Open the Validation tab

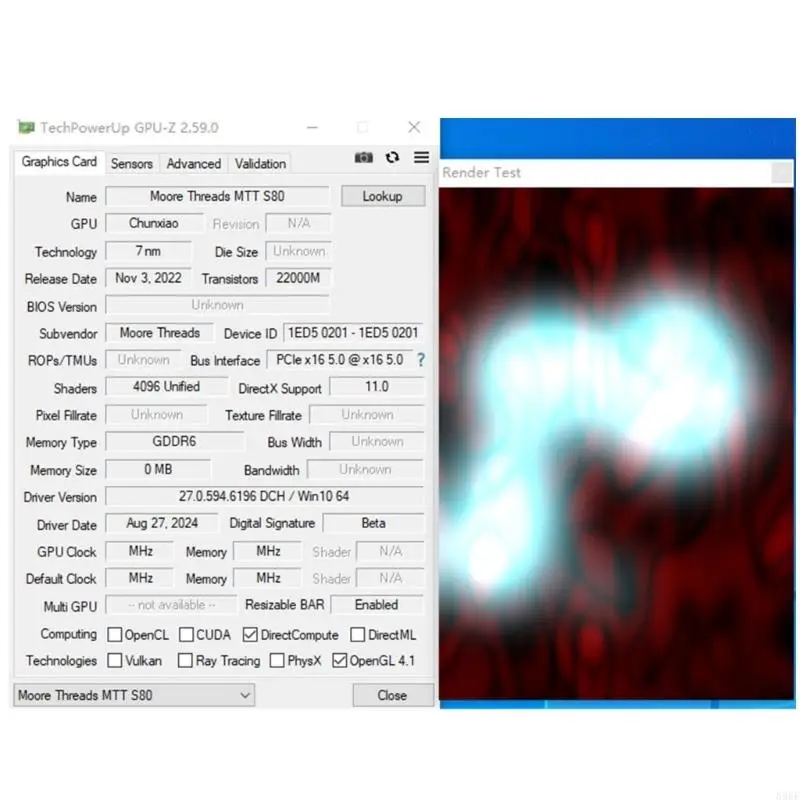pyautogui.click(x=260, y=164)
